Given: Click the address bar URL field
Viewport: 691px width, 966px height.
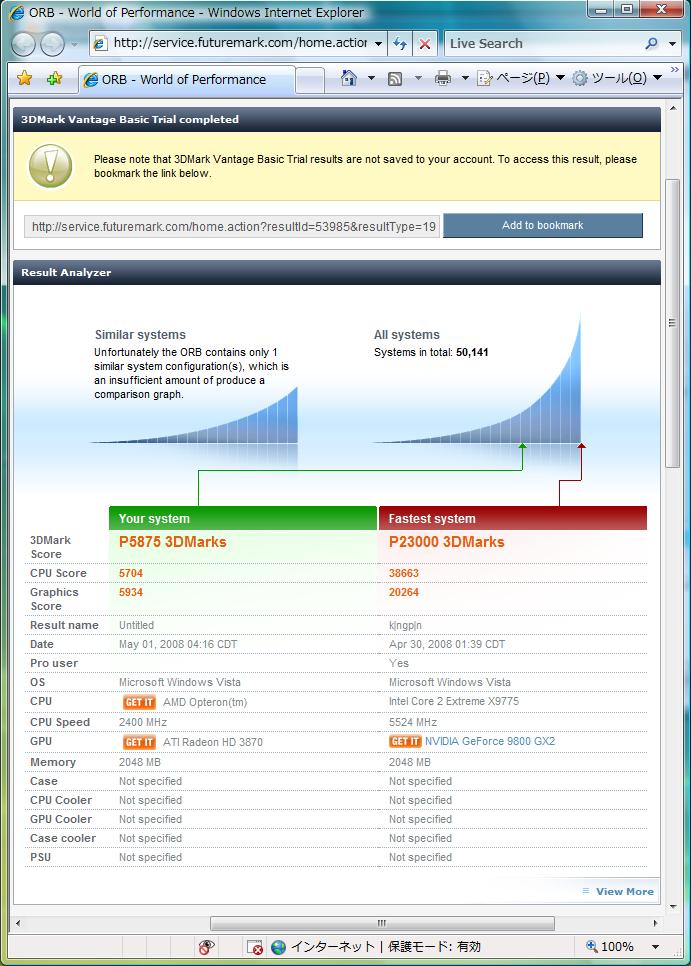Looking at the screenshot, I should point(239,43).
